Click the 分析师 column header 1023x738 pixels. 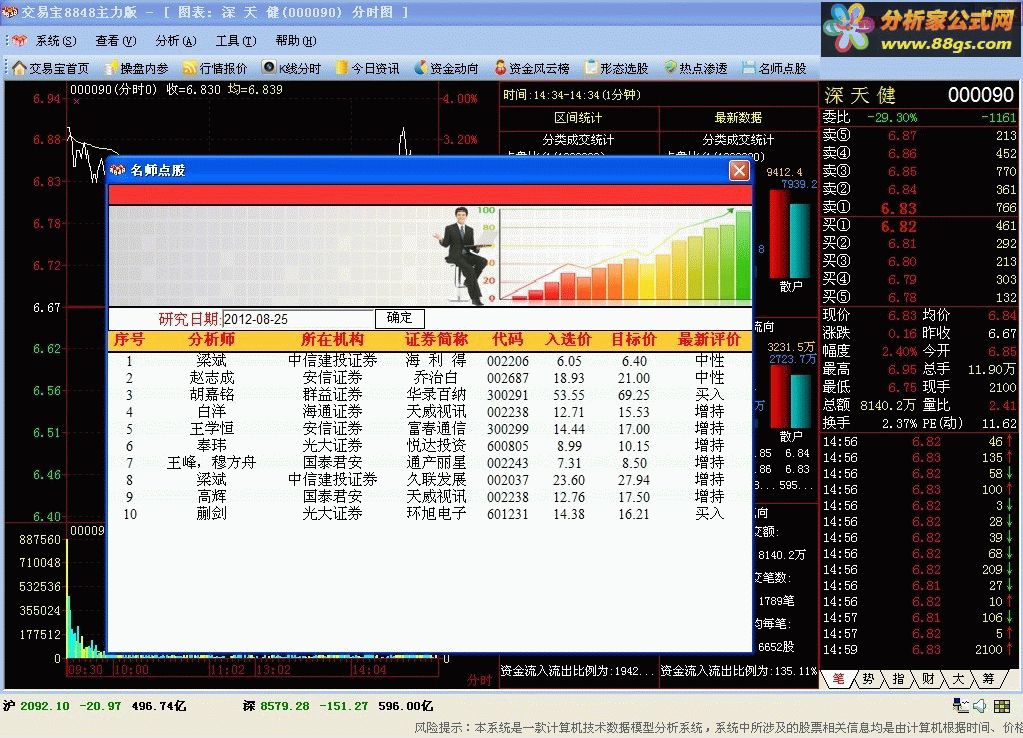[x=211, y=340]
